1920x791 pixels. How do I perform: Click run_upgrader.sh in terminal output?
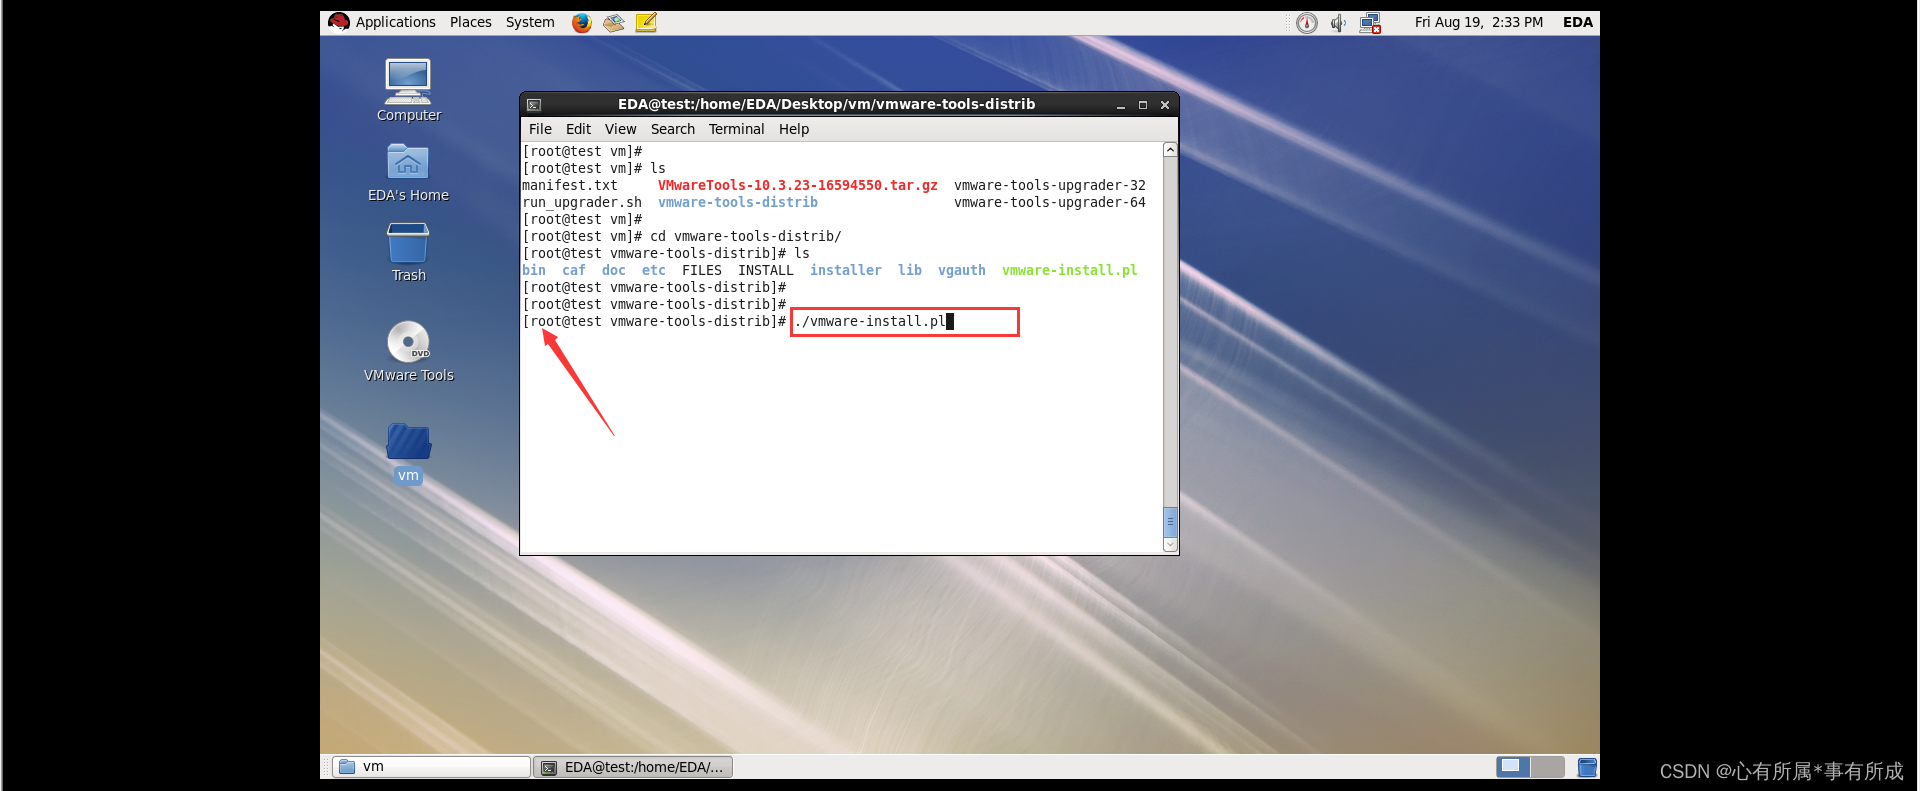[x=582, y=202]
